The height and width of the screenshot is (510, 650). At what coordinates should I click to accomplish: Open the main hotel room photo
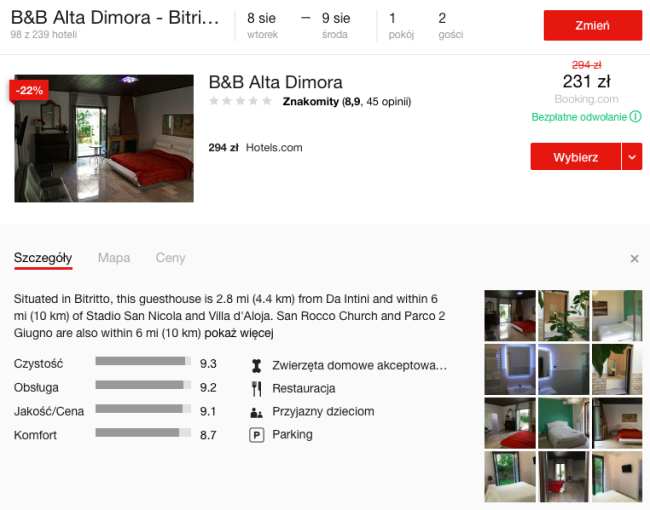103,138
